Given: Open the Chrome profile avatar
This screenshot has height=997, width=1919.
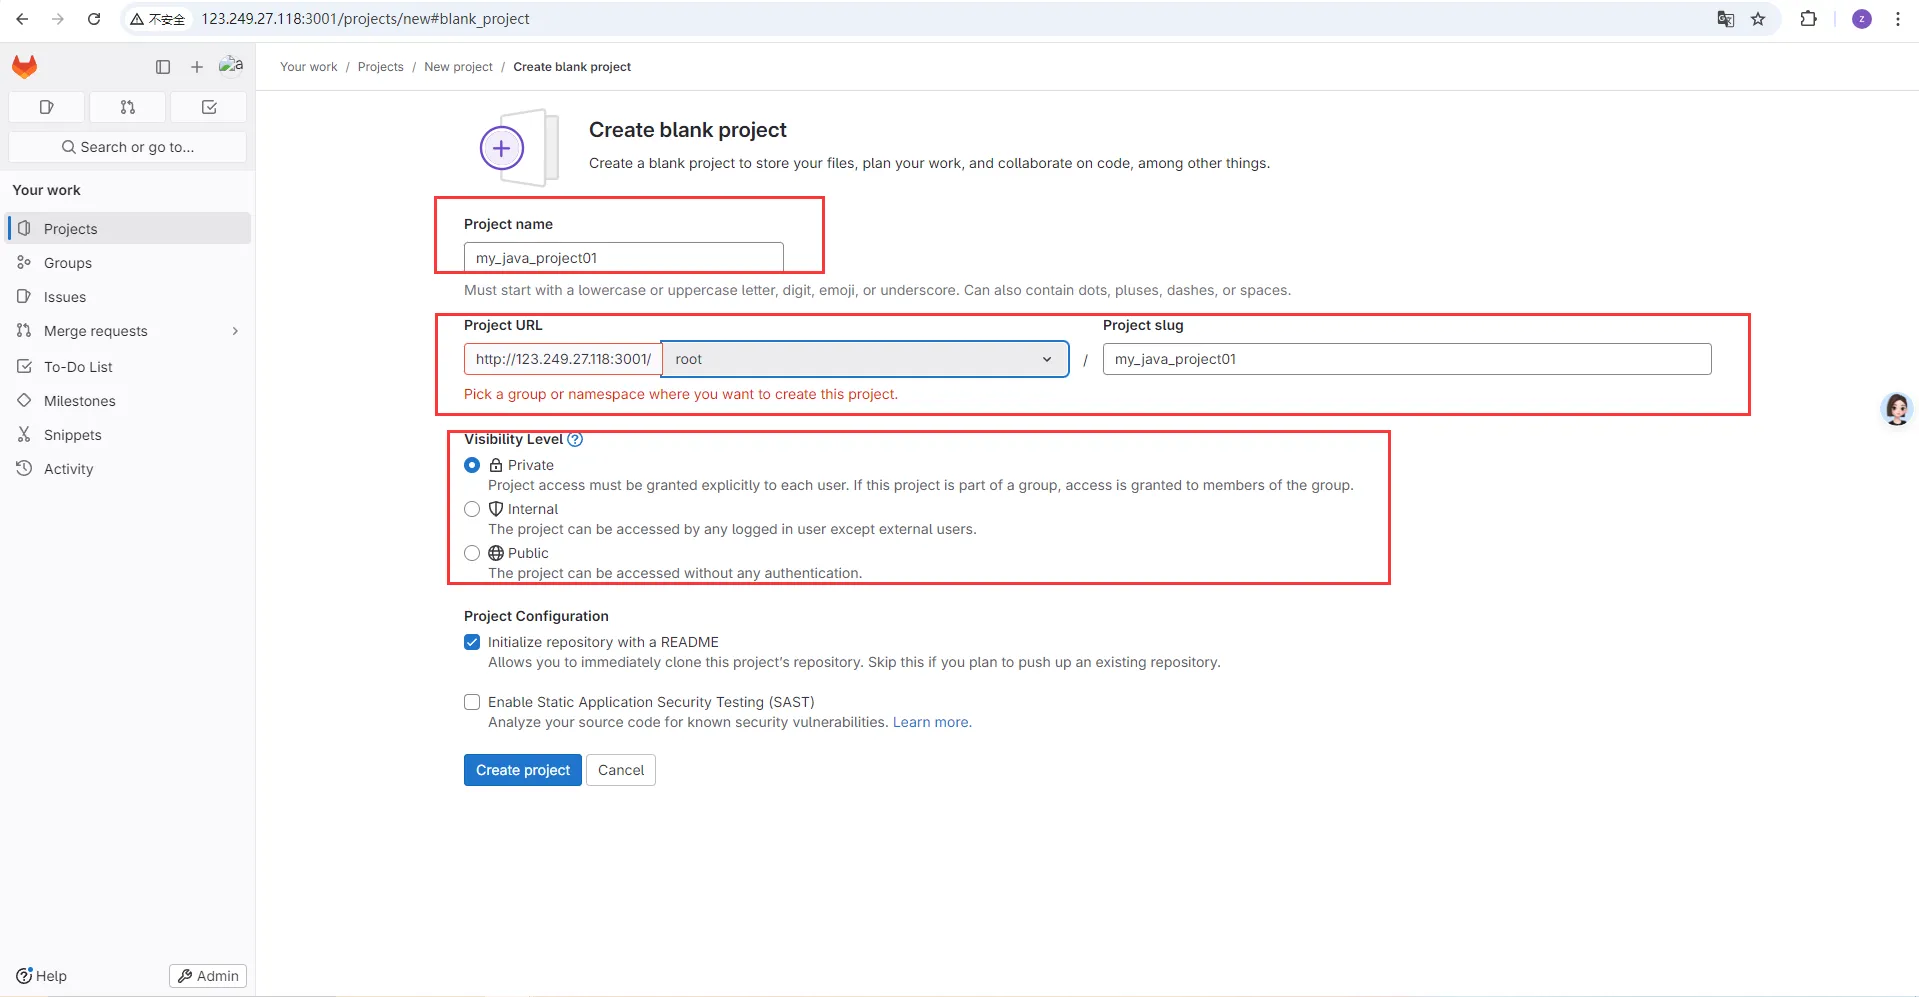Looking at the screenshot, I should click(x=1862, y=19).
